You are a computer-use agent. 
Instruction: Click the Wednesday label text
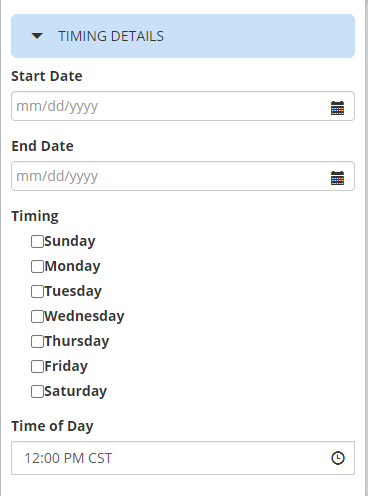[x=84, y=316]
